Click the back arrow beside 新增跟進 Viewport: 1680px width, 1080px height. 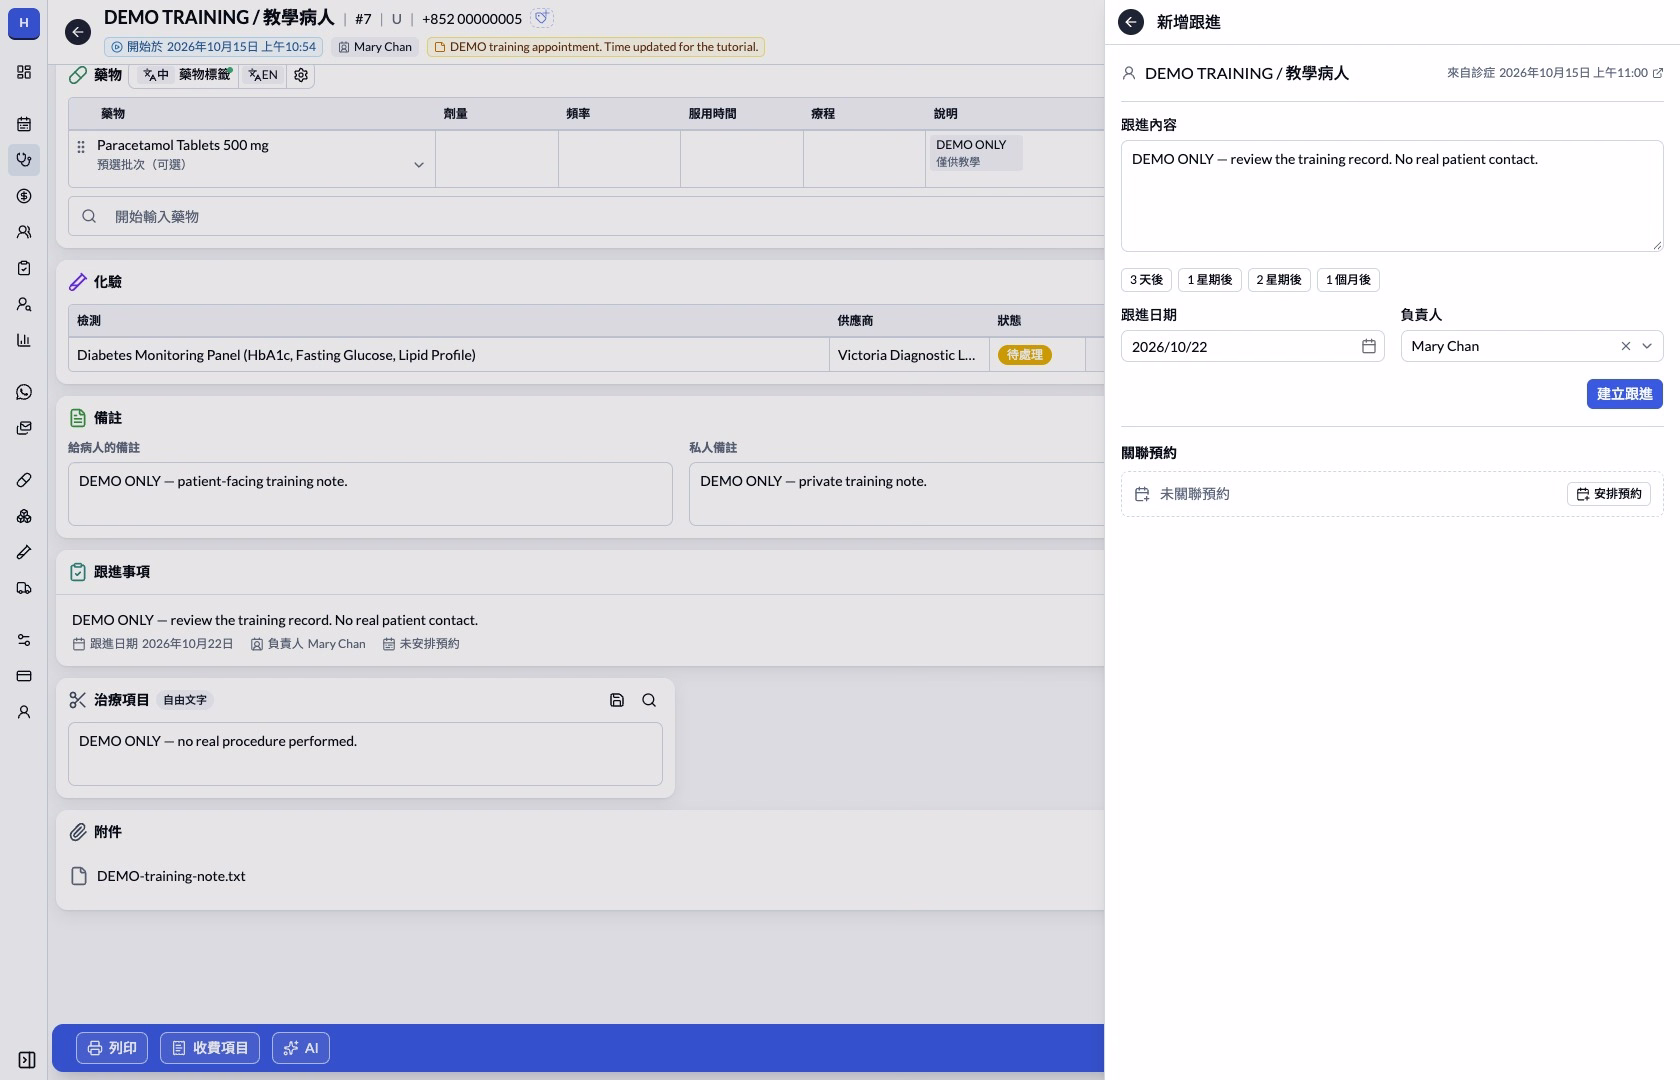tap(1131, 22)
